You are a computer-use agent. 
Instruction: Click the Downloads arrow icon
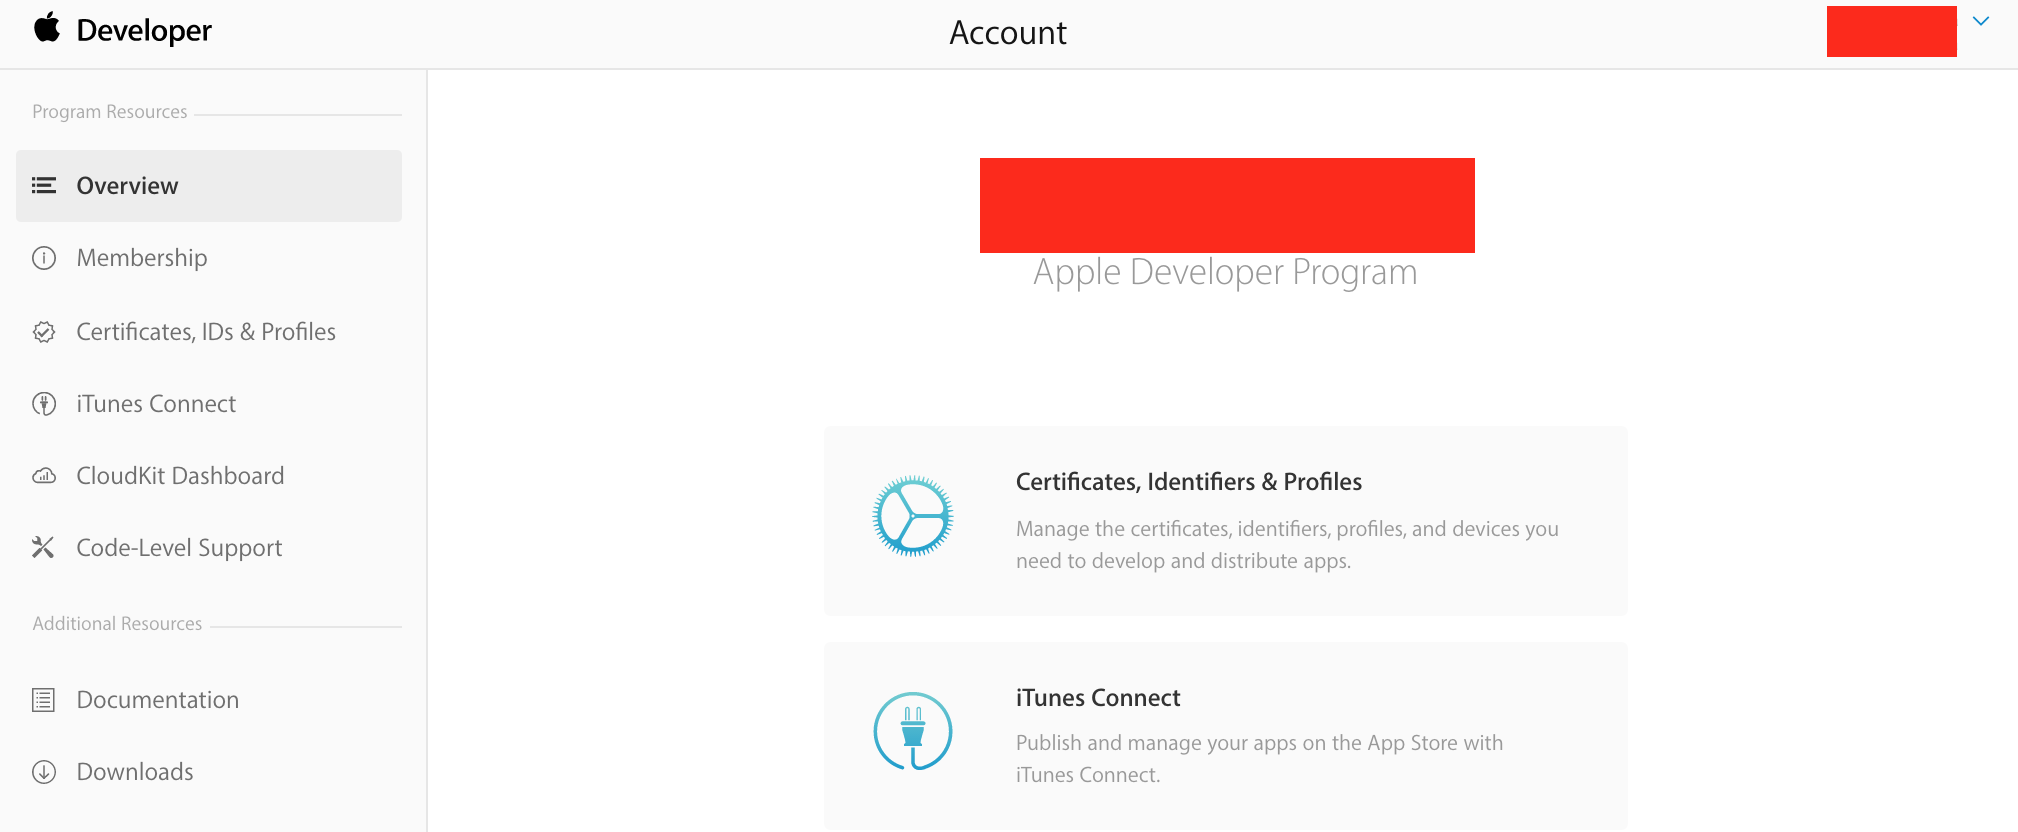[x=43, y=772]
